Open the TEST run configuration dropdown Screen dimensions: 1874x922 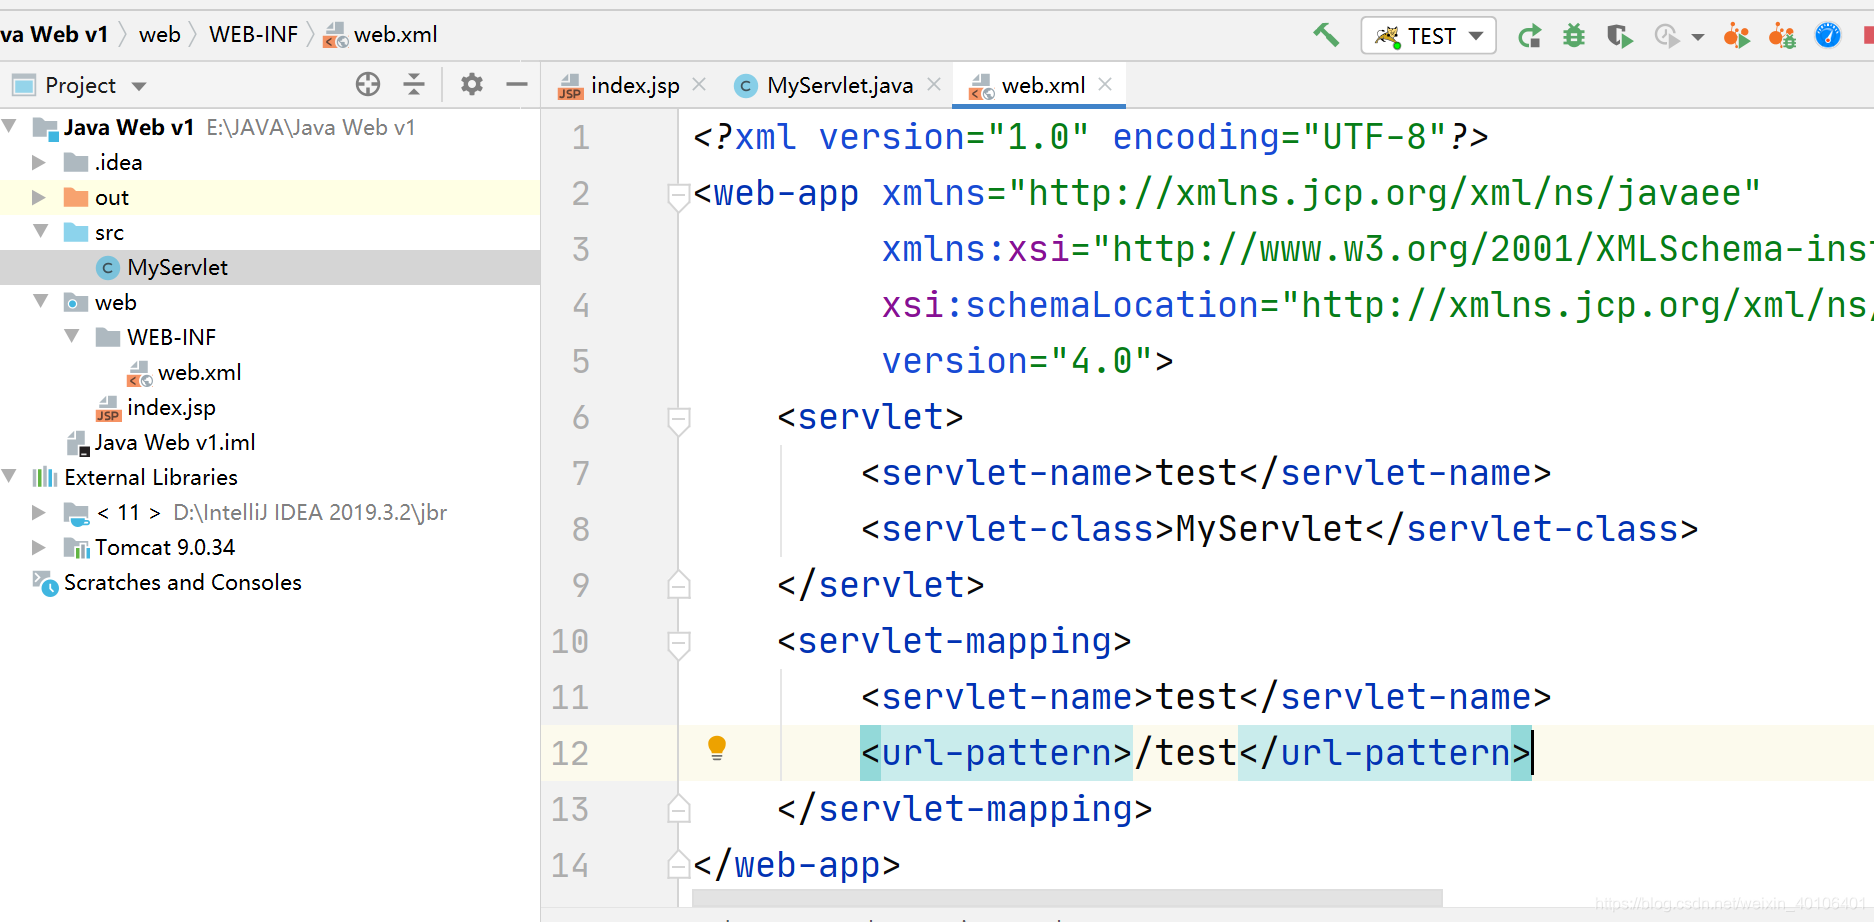[x=1428, y=36]
